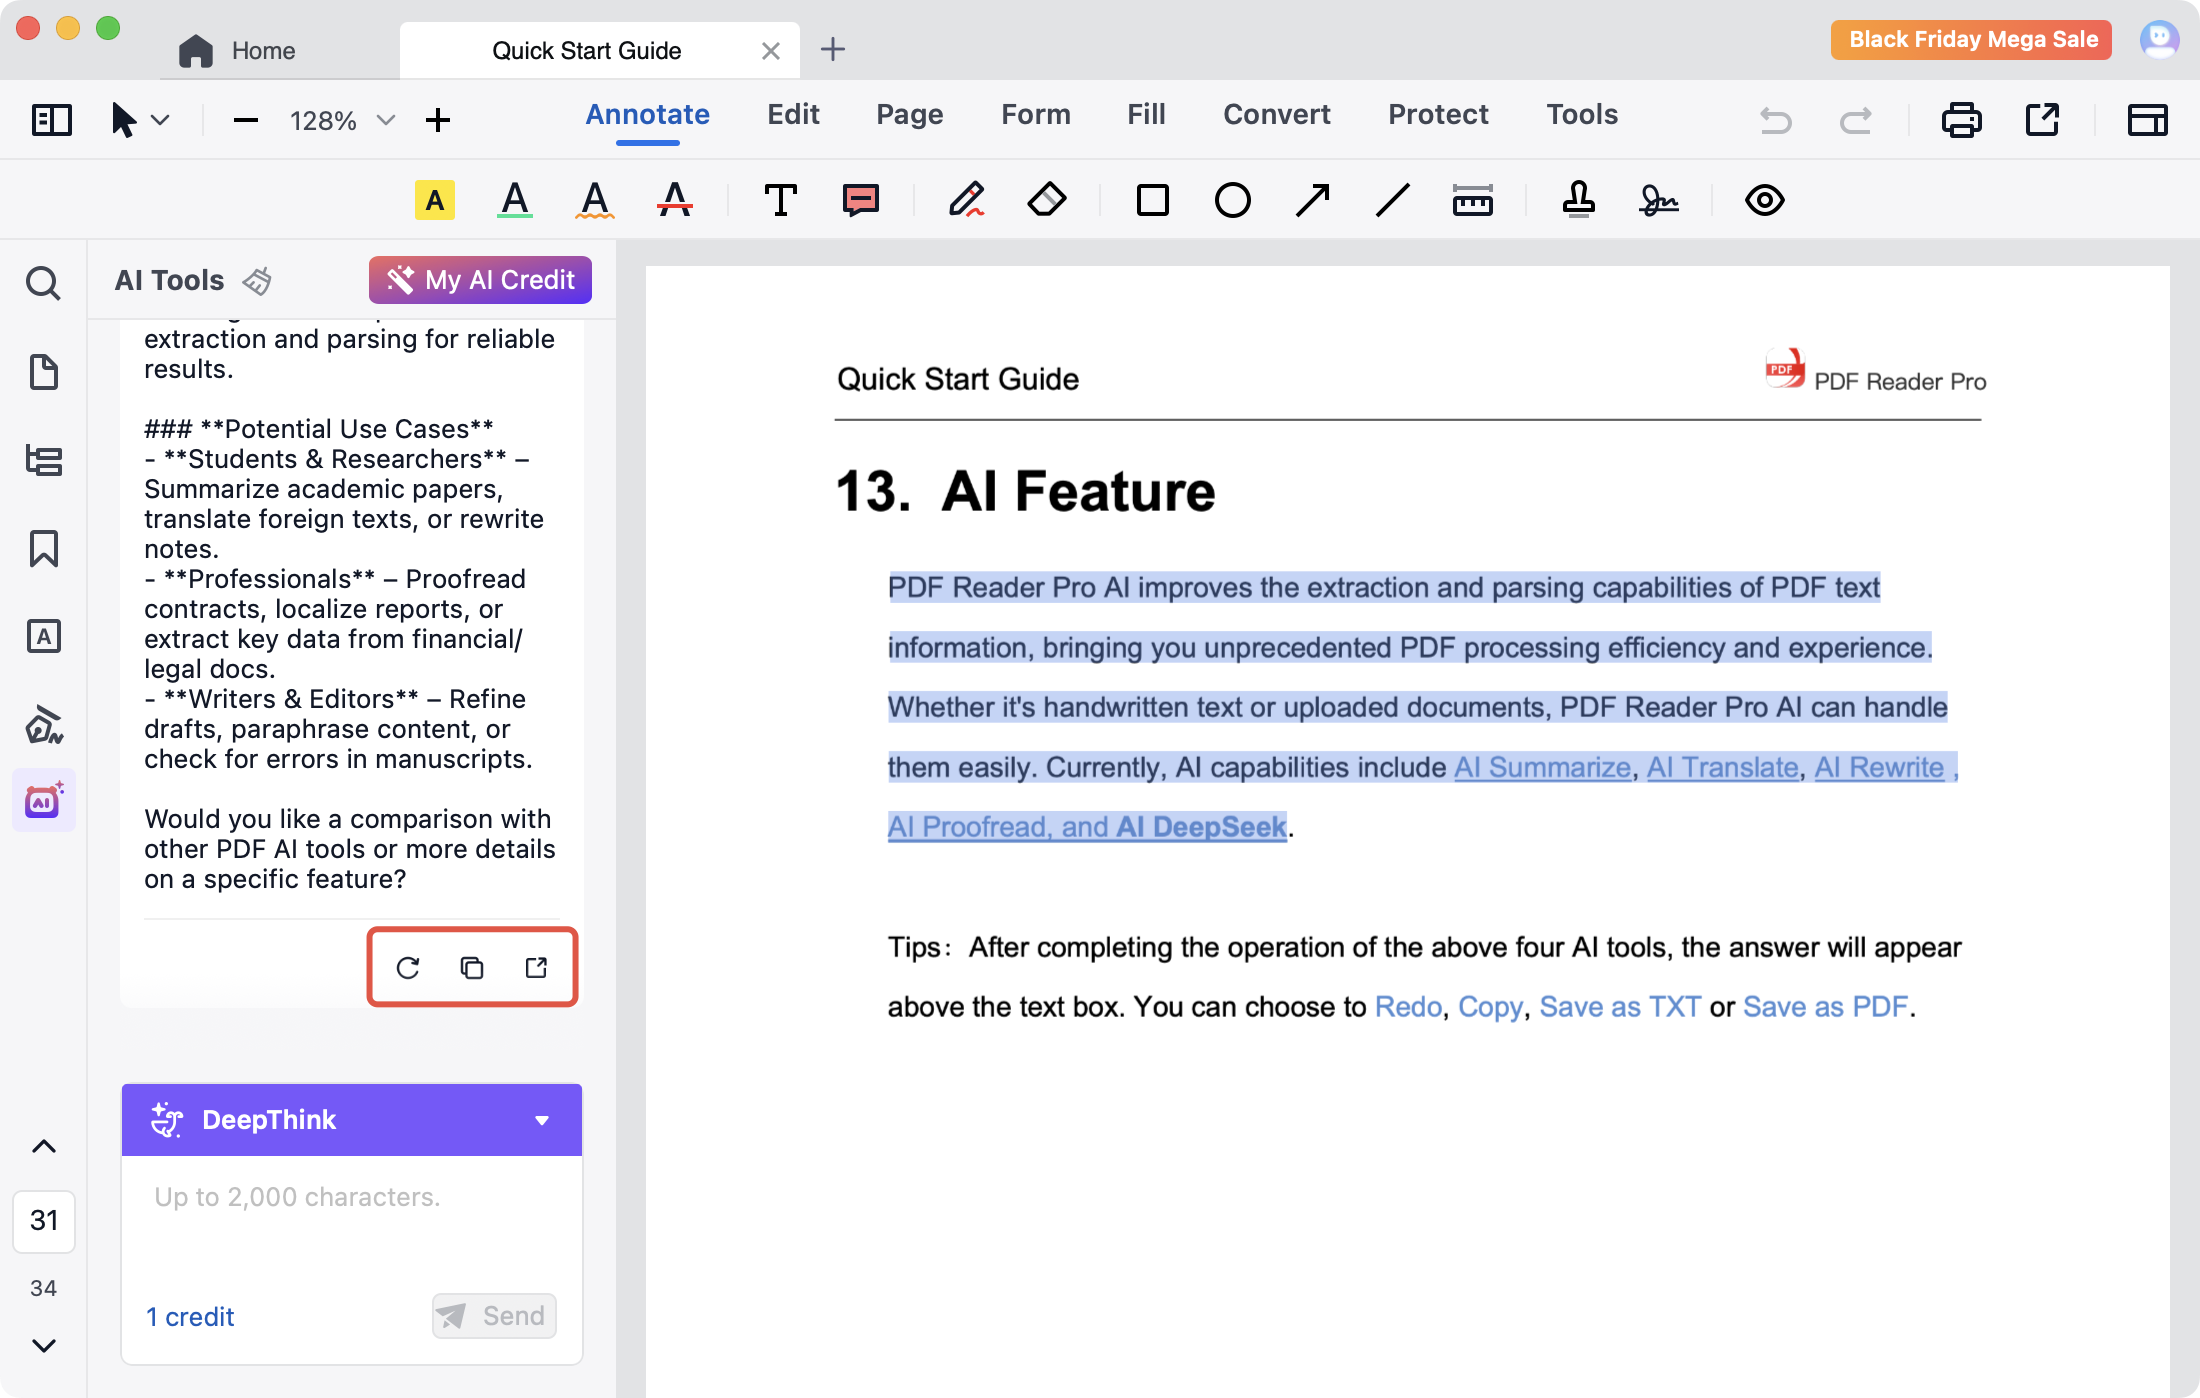Expand the DeepThink mode dropdown
The height and width of the screenshot is (1398, 2200).
[542, 1120]
